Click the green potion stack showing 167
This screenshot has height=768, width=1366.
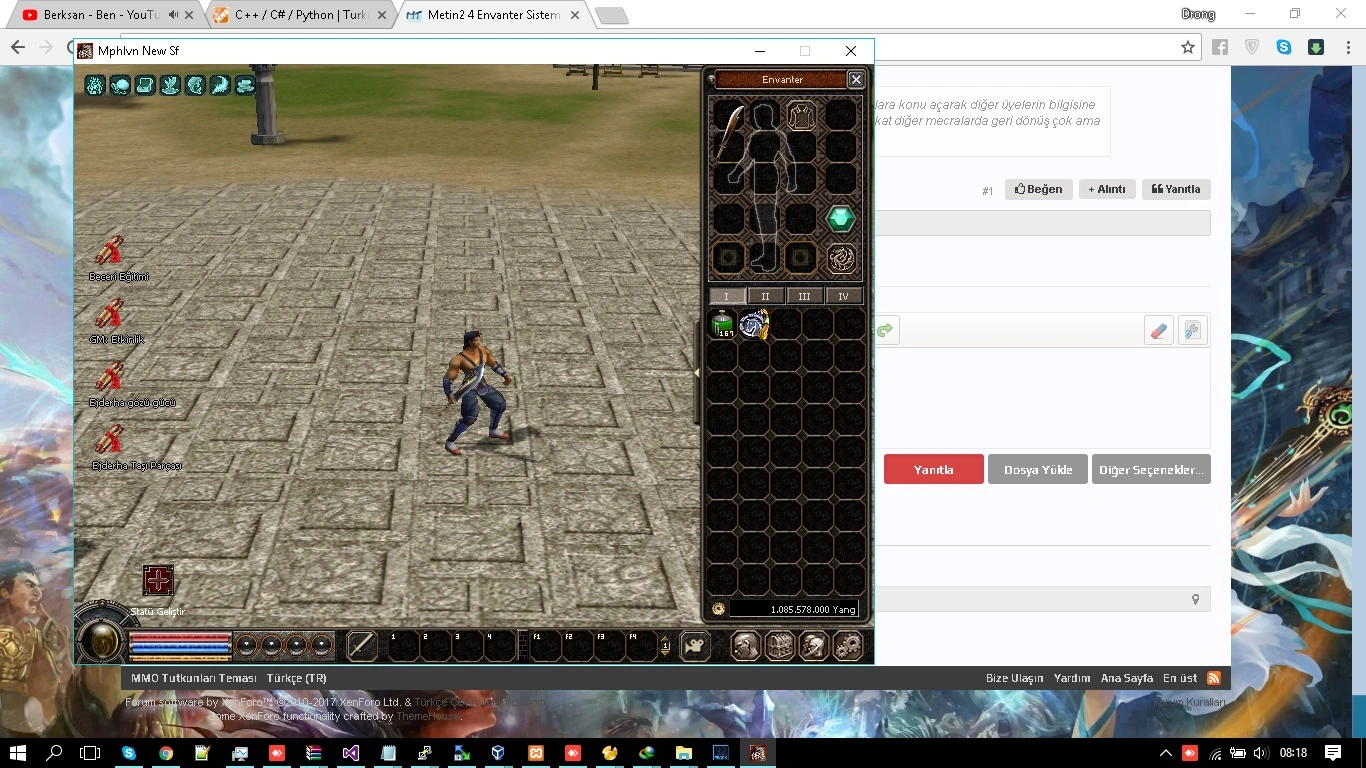(722, 323)
